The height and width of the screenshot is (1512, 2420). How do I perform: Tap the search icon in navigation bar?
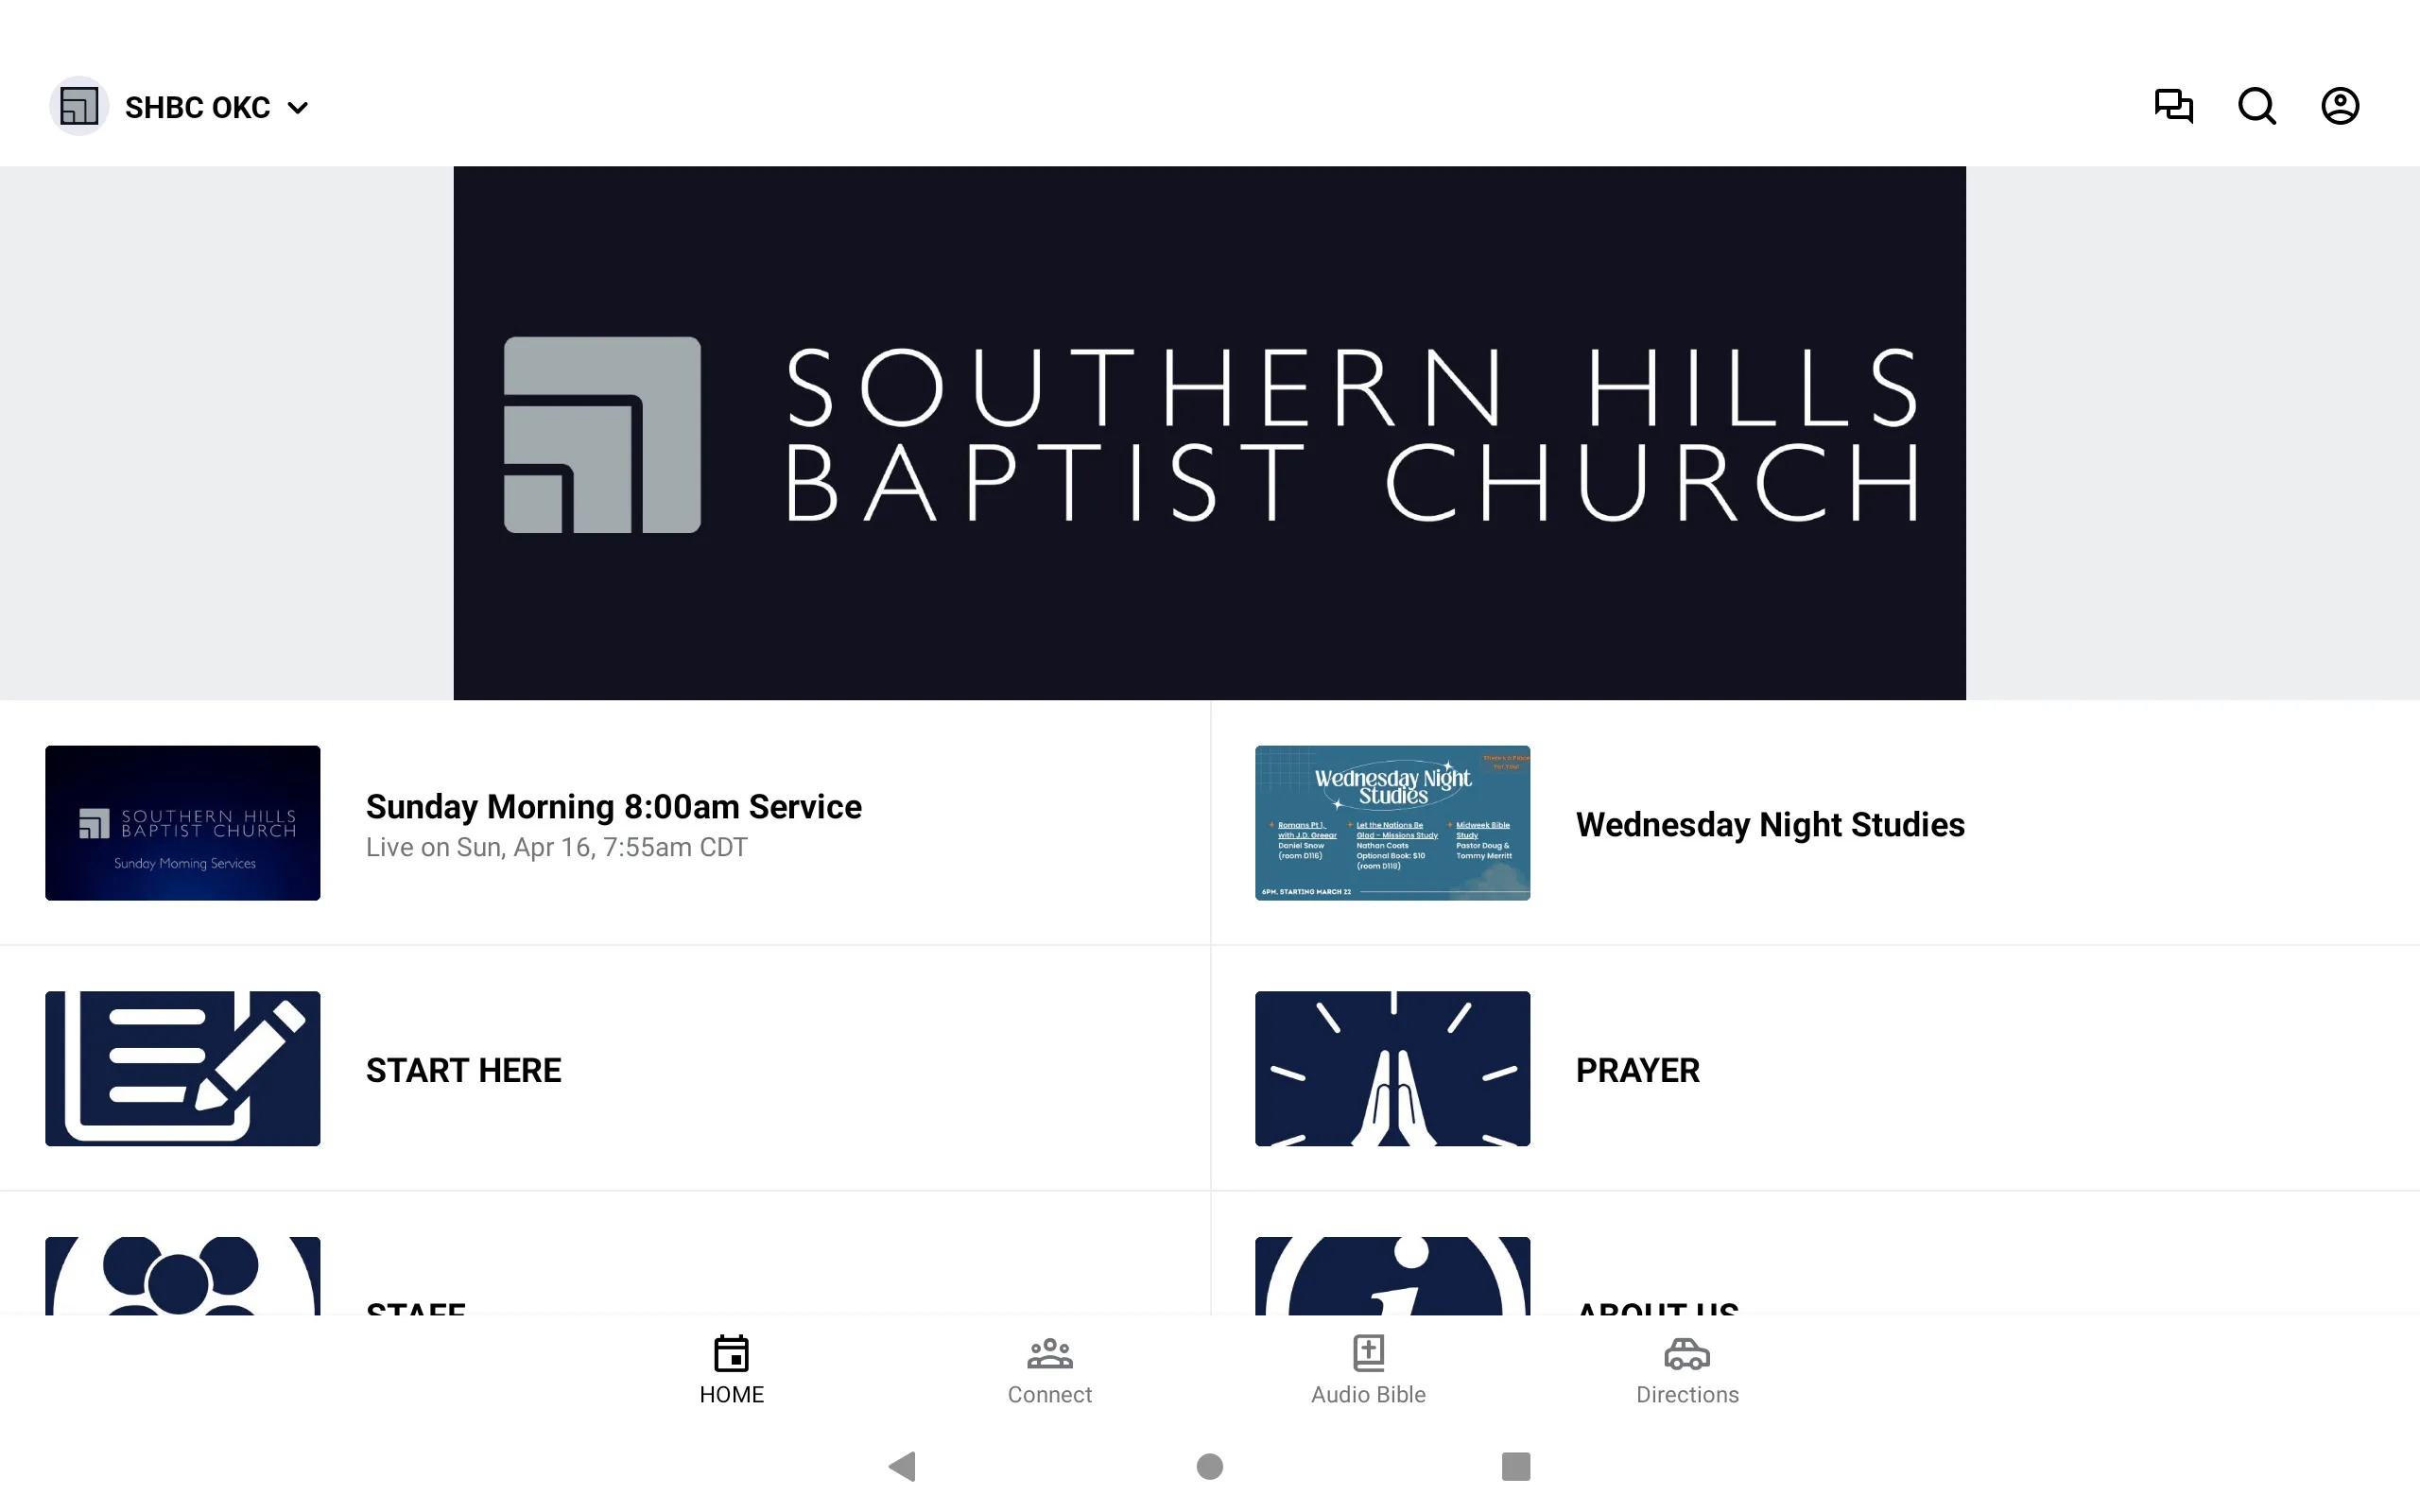click(2256, 106)
